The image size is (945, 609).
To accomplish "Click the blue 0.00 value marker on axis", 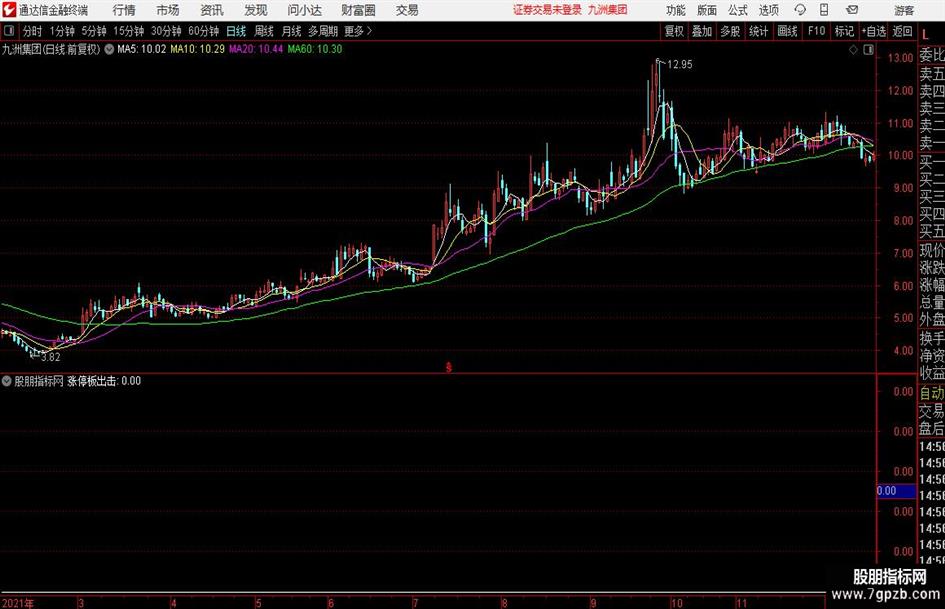I will 896,491.
